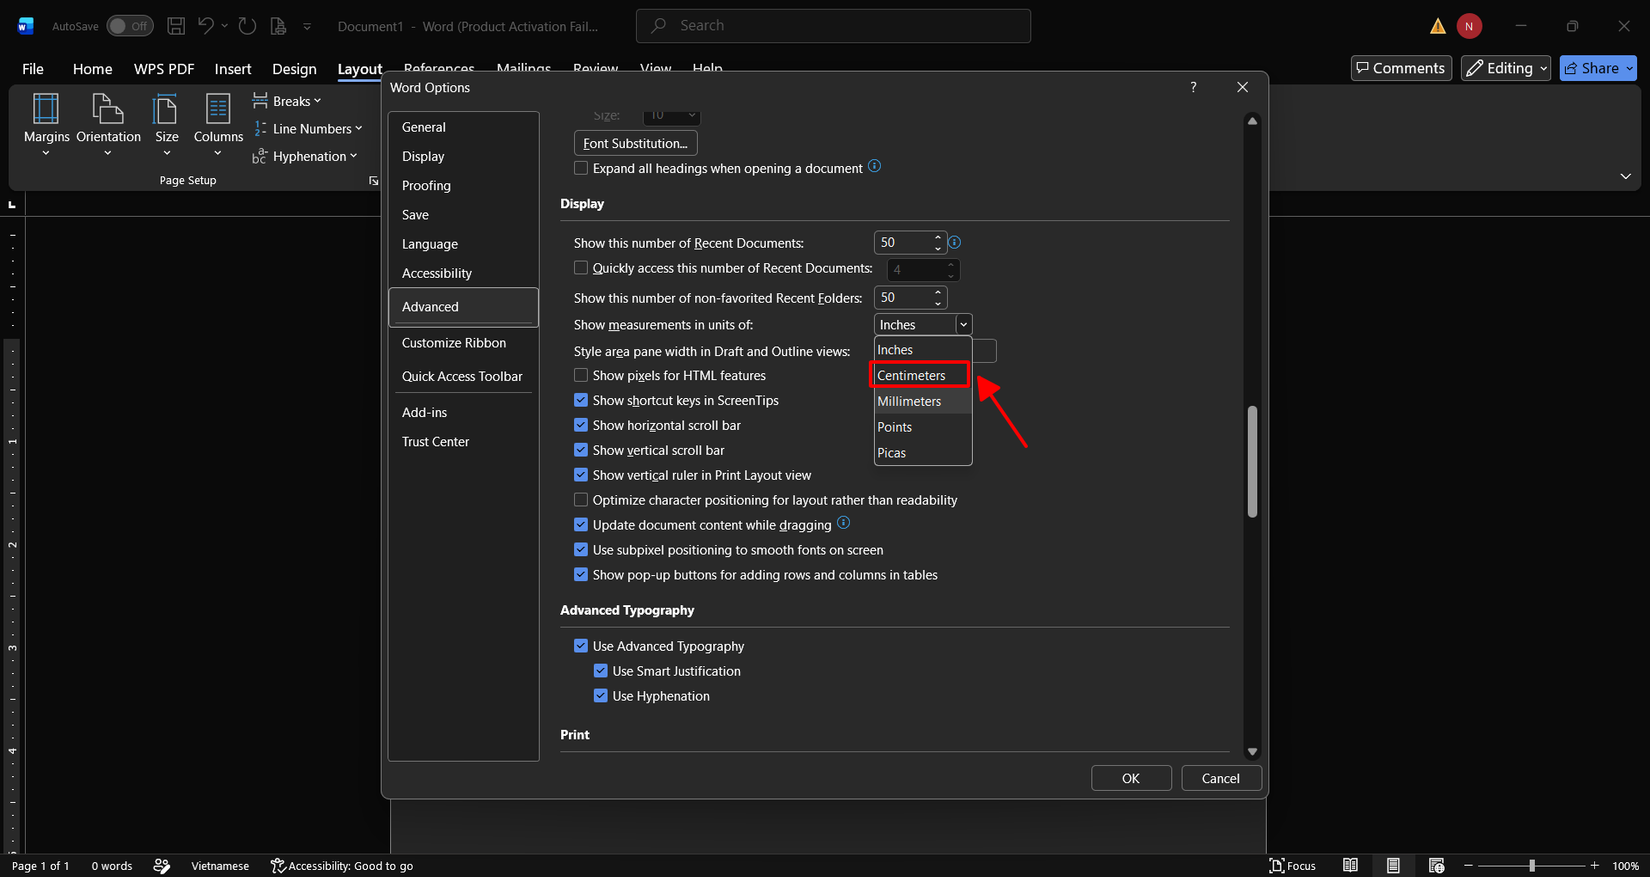Toggle the AutoSave switch
1650x877 pixels.
pyautogui.click(x=130, y=26)
